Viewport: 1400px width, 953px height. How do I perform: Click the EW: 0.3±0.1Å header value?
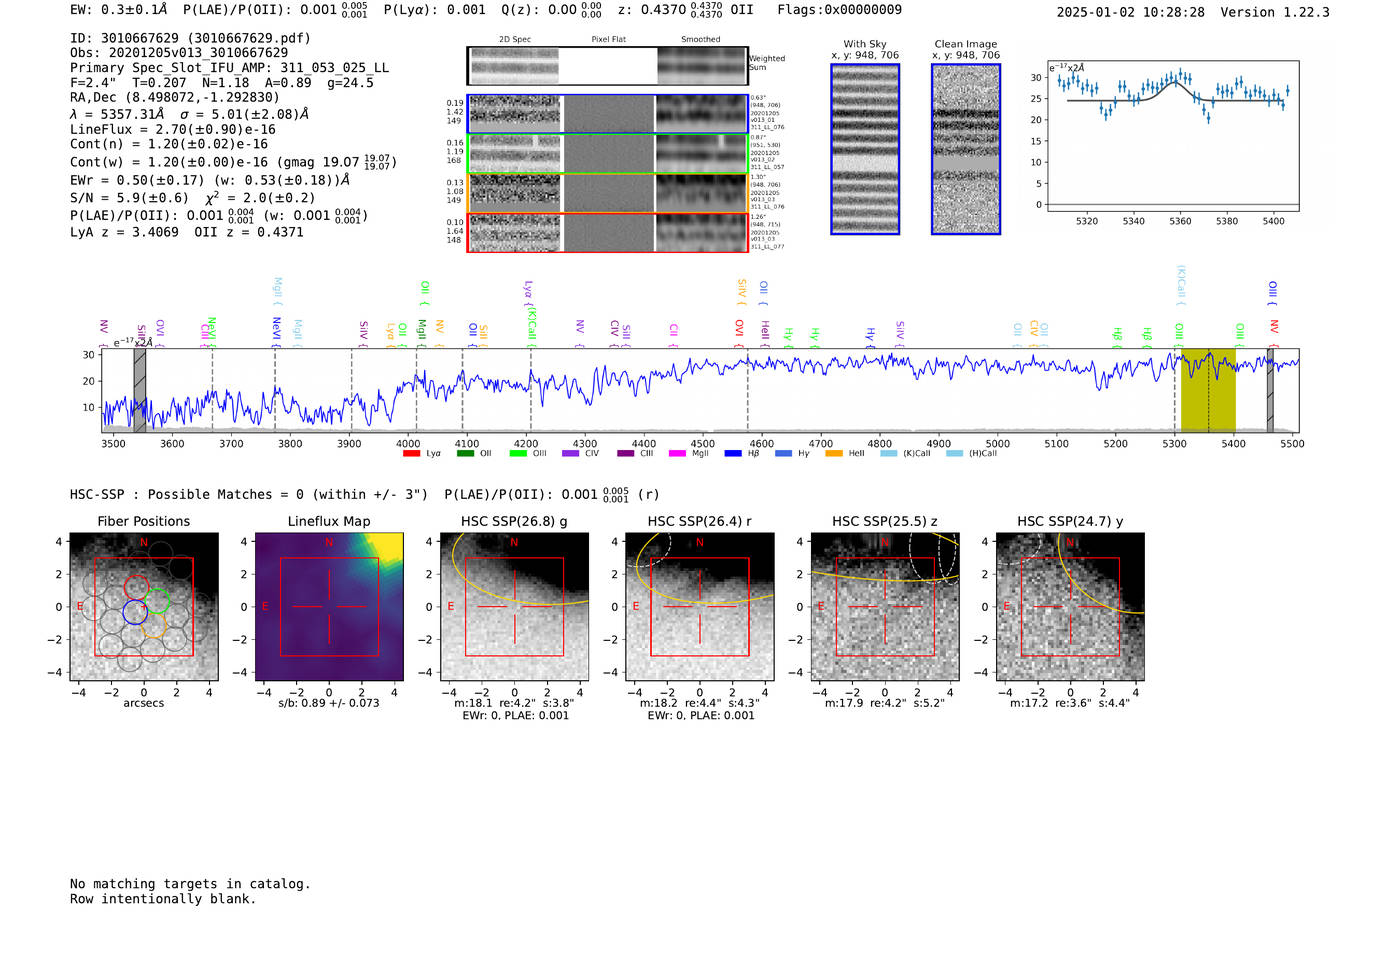[118, 10]
